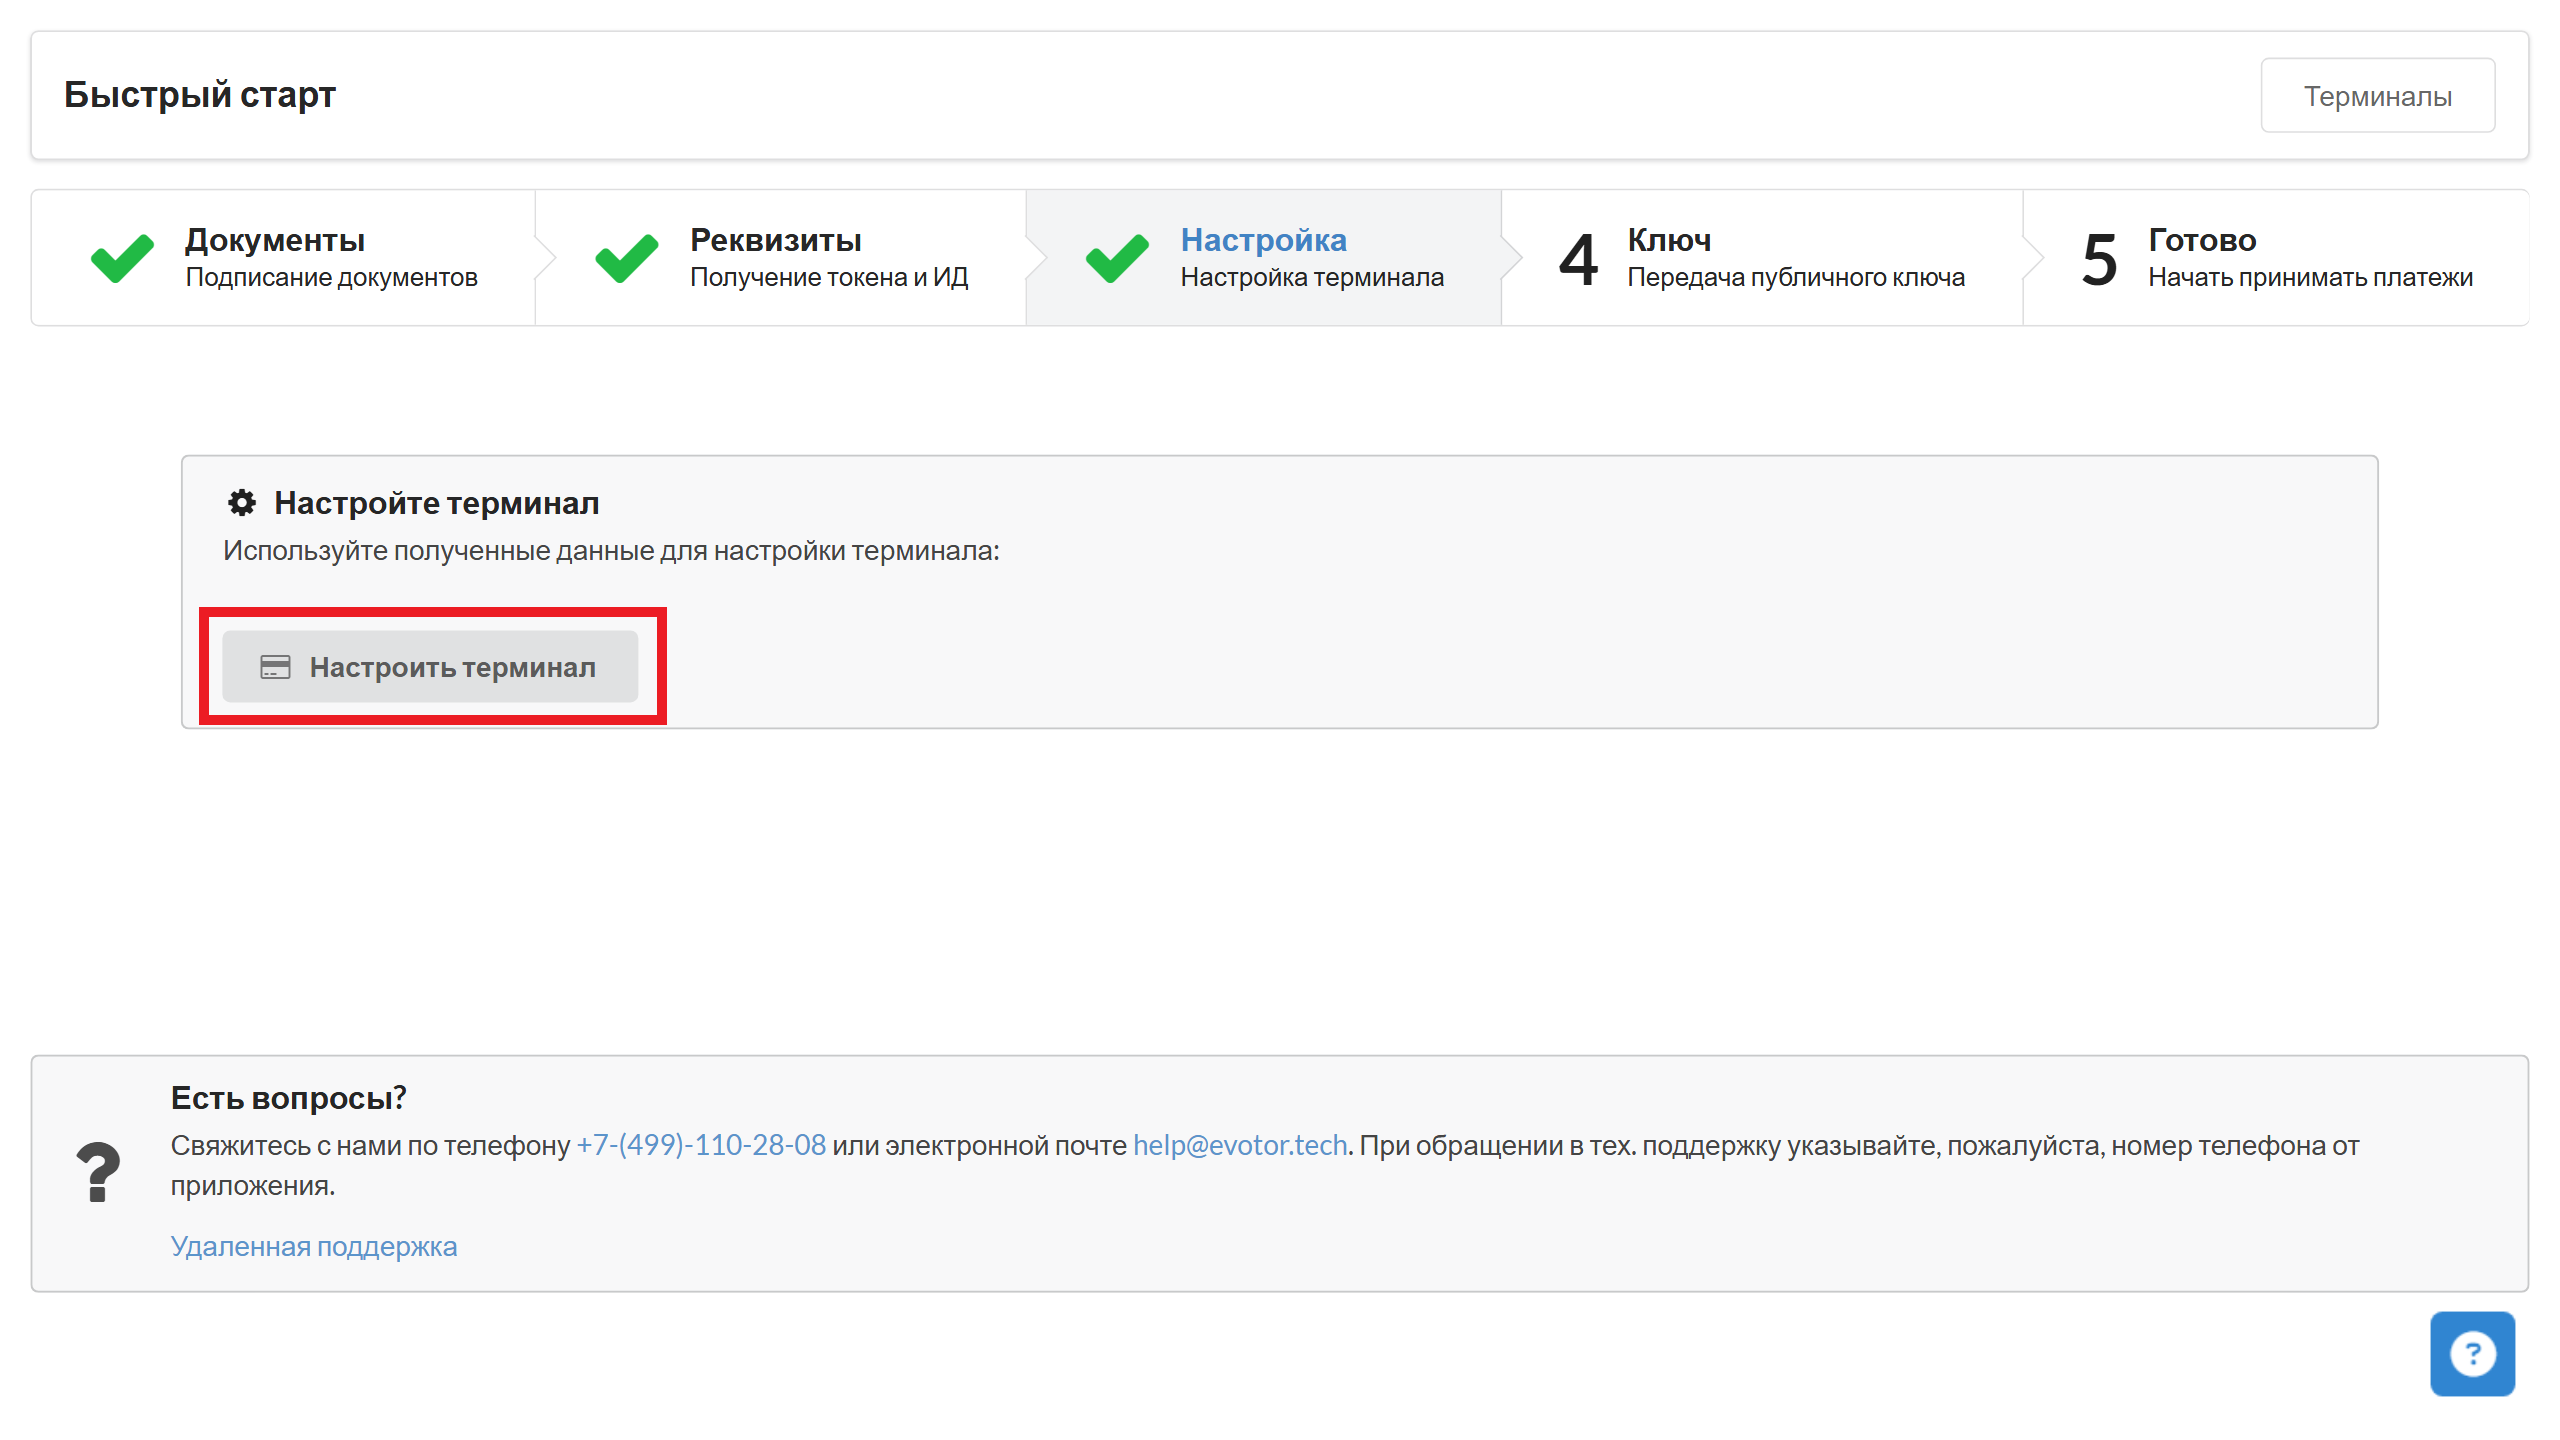The image size is (2560, 1440).
Task: Click the step number 5 digit
Action: [2100, 260]
